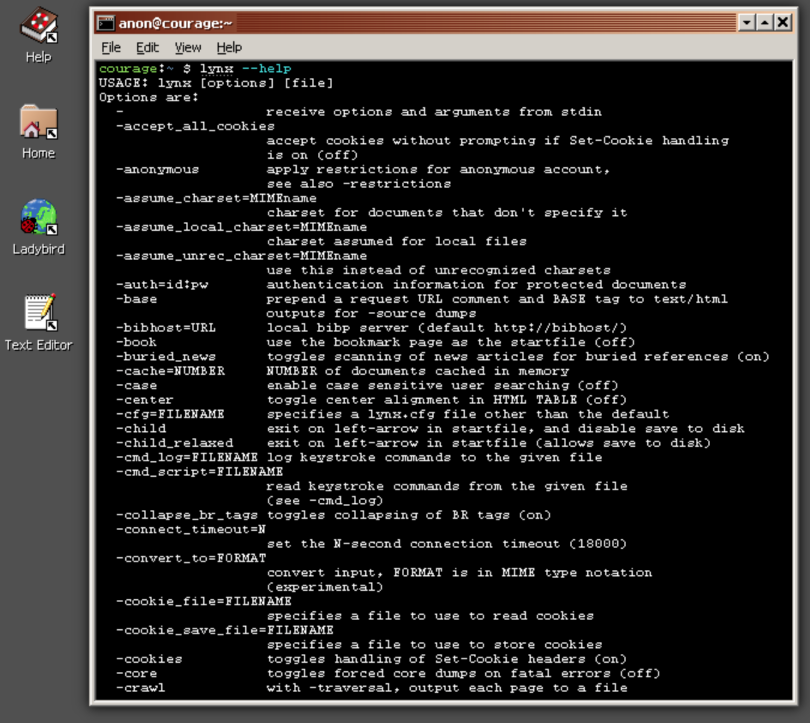Click the '-accept_all_cookies' option text
Screen dimensions: 810x723
click(195, 126)
